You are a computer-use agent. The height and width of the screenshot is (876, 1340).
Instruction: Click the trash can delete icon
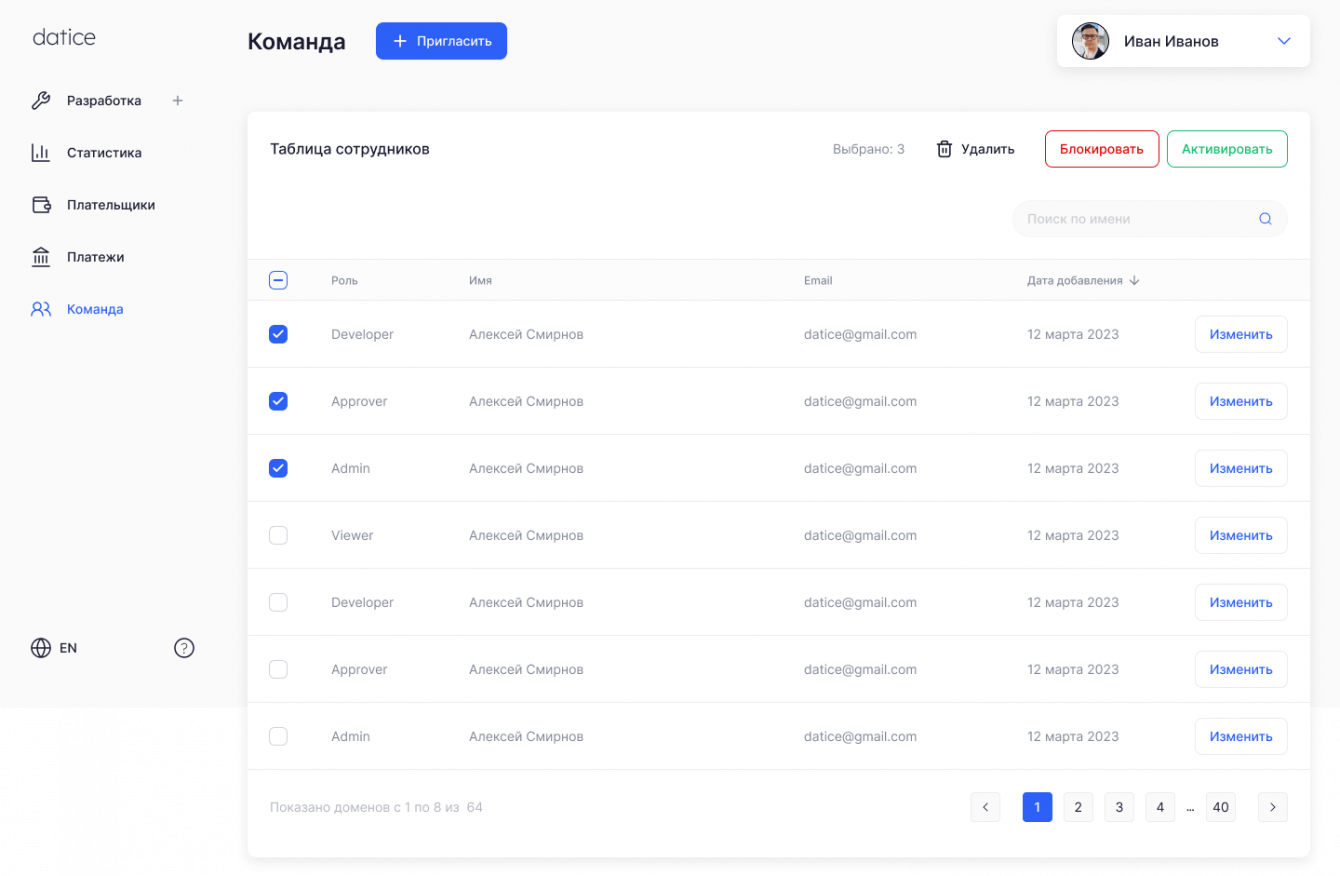click(x=944, y=149)
